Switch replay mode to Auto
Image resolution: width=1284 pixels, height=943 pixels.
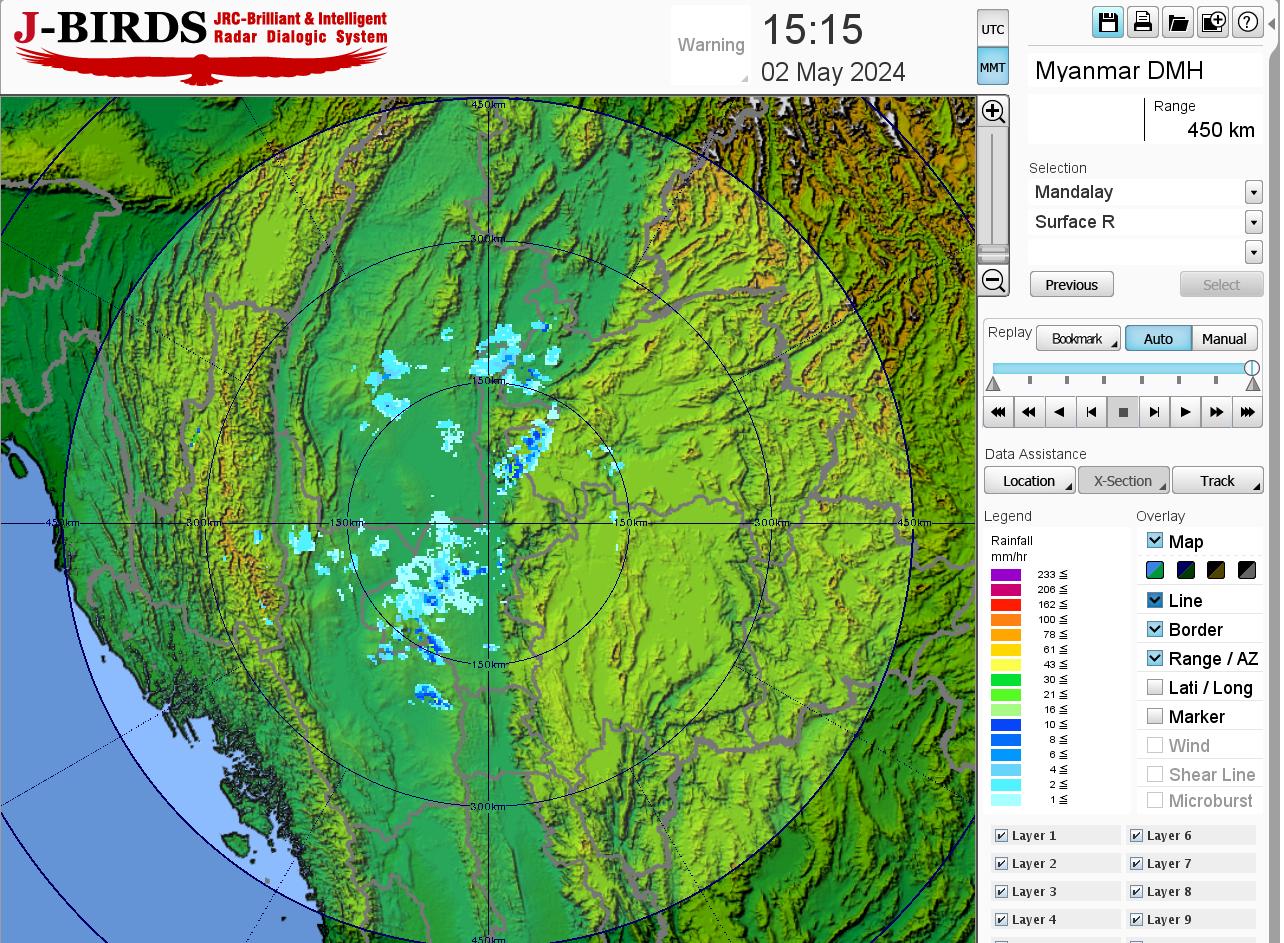click(x=1158, y=339)
